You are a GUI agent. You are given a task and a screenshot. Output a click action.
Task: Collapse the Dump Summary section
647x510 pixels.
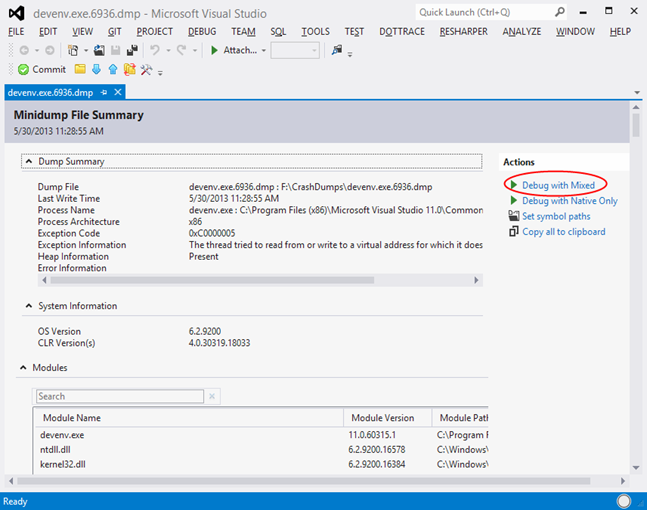28,161
